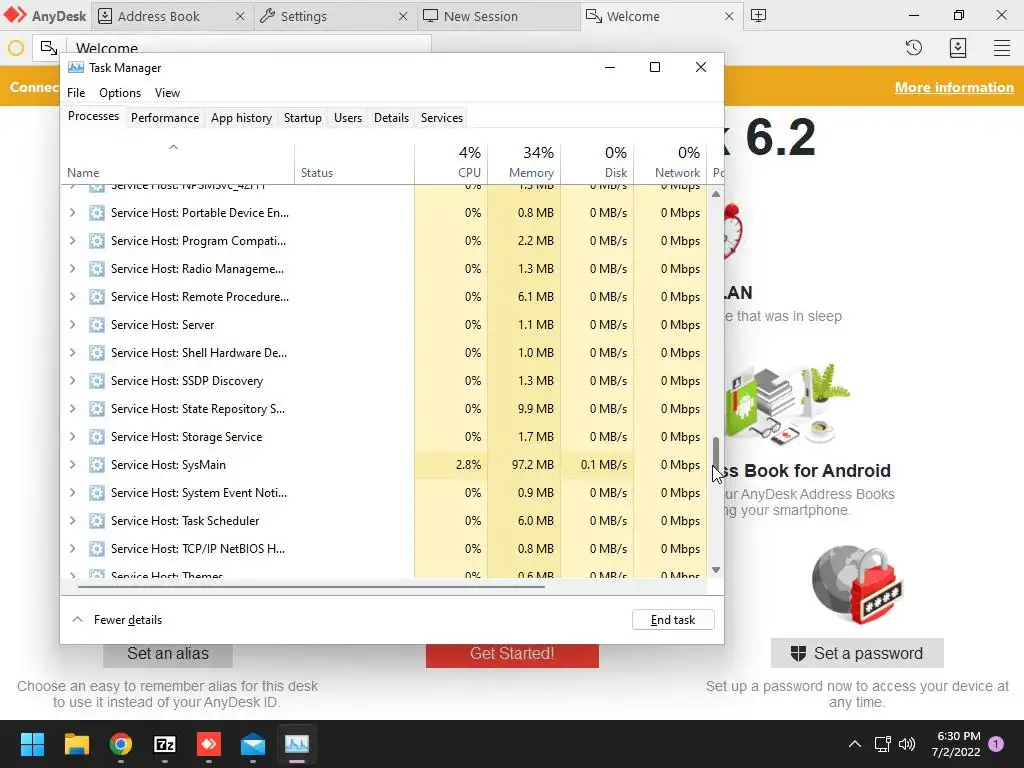Screen dimensions: 1024x768
Task: Click the AnyDesk logo icon
Action: click(x=15, y=16)
